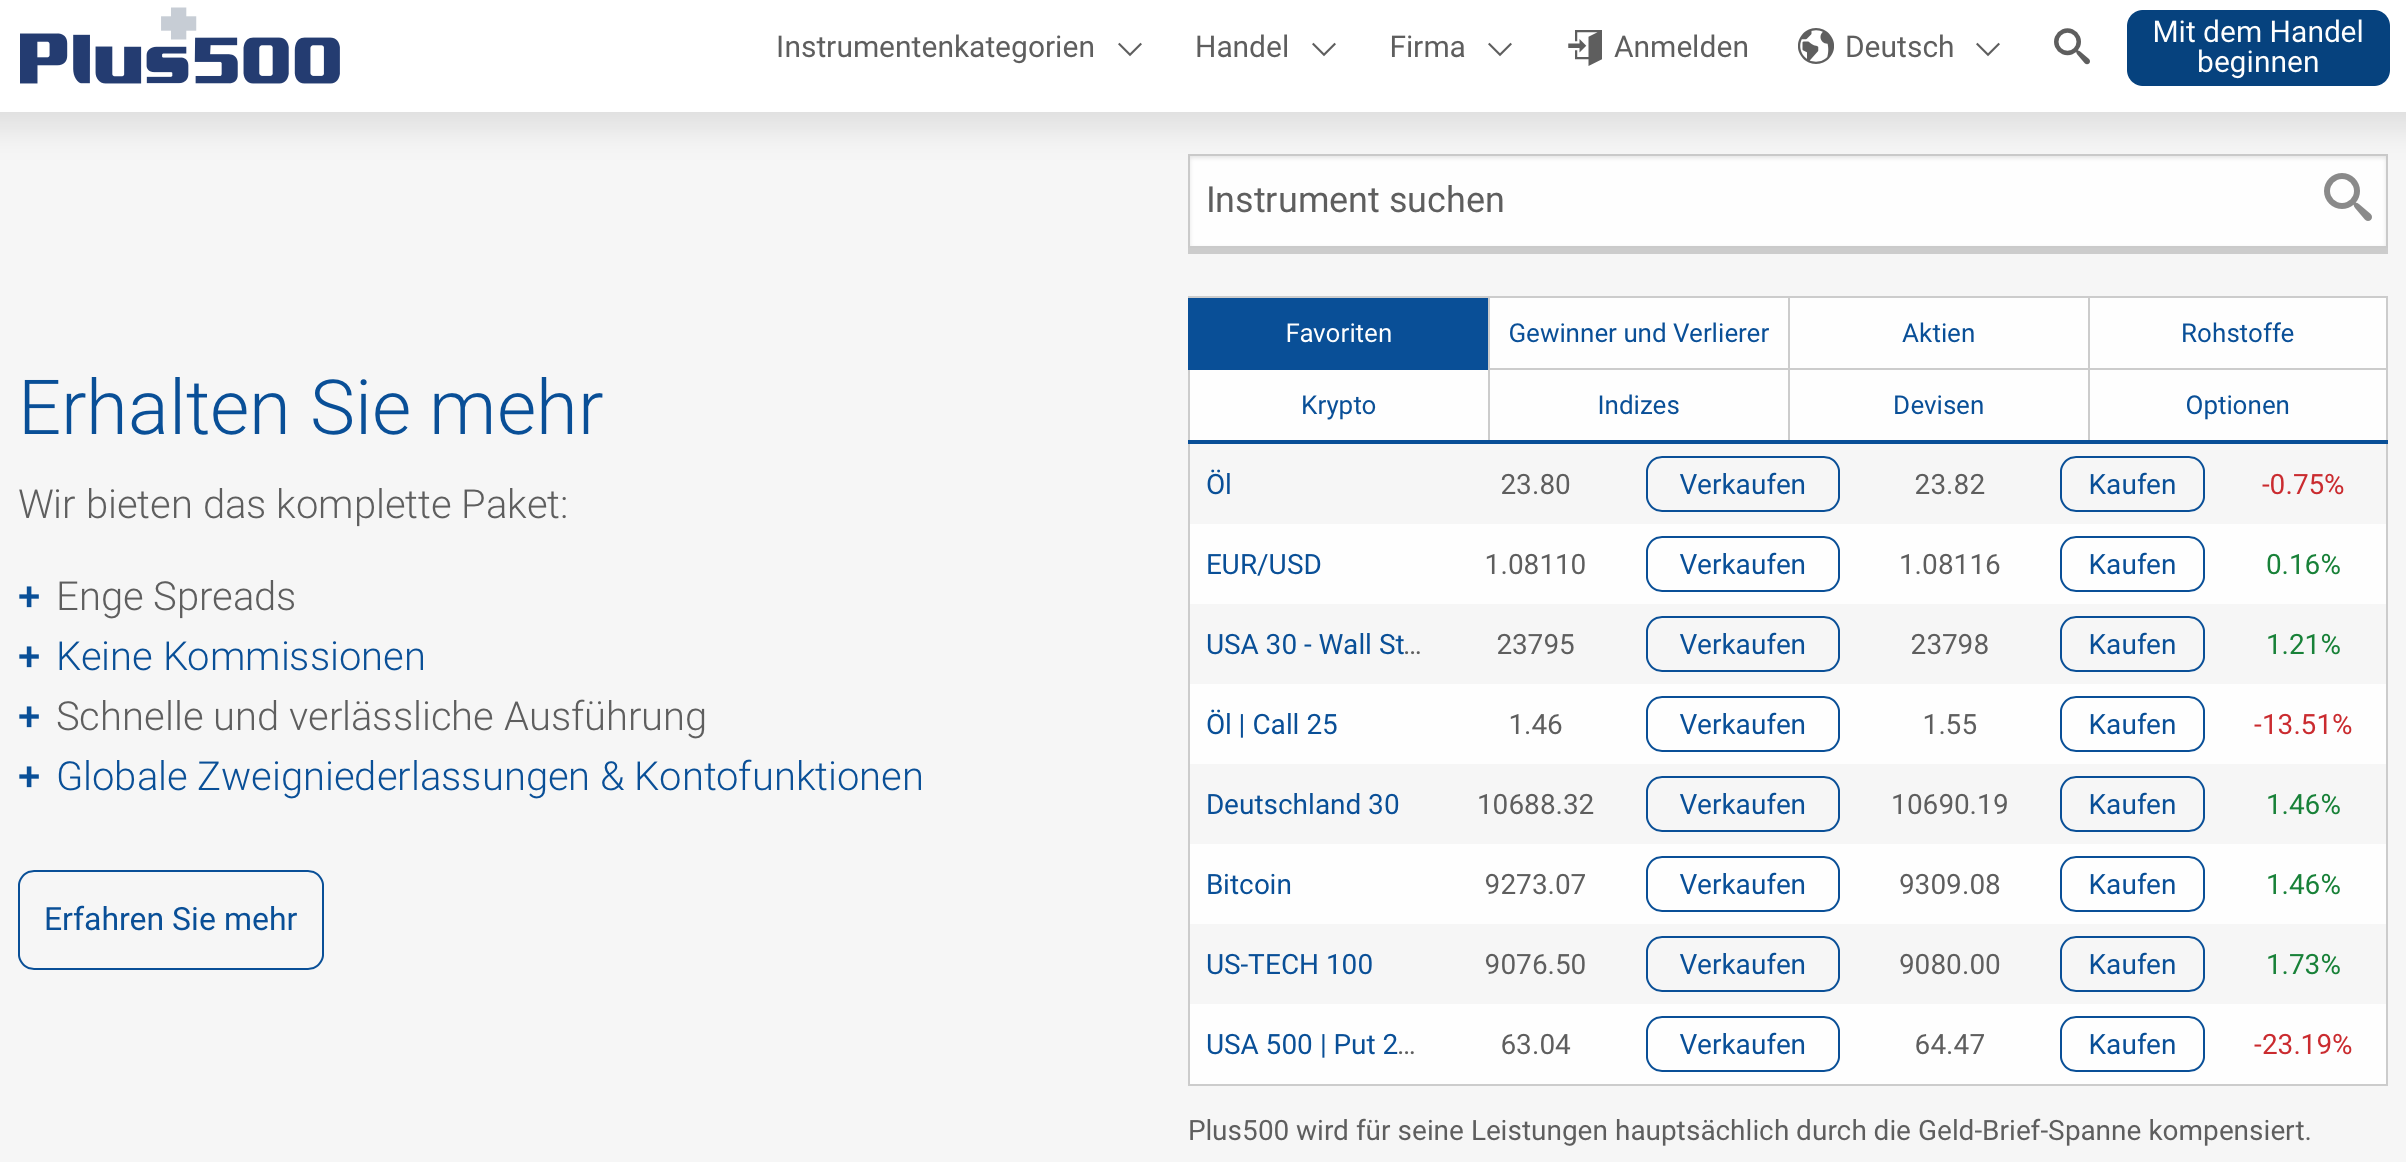Click the Keine Kommissionen link
The width and height of the screenshot is (2406, 1162).
click(x=241, y=657)
